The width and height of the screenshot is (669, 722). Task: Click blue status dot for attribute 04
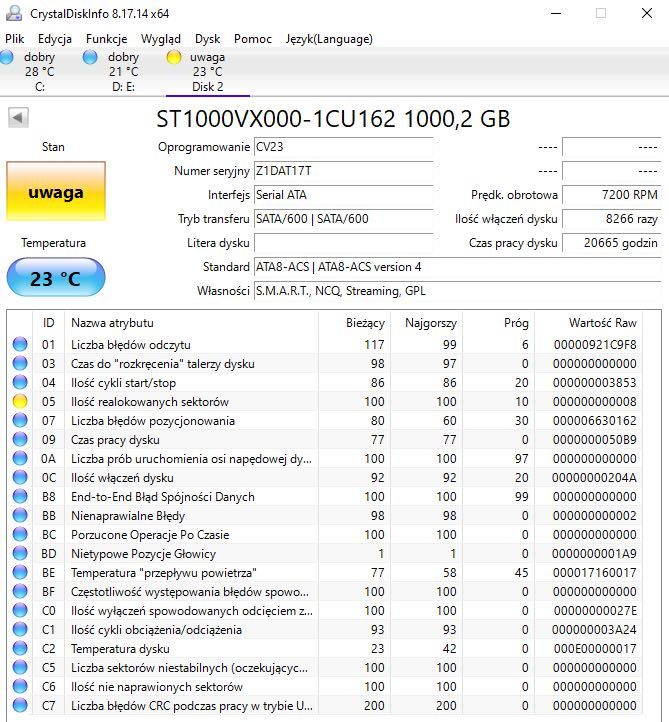pyautogui.click(x=20, y=382)
